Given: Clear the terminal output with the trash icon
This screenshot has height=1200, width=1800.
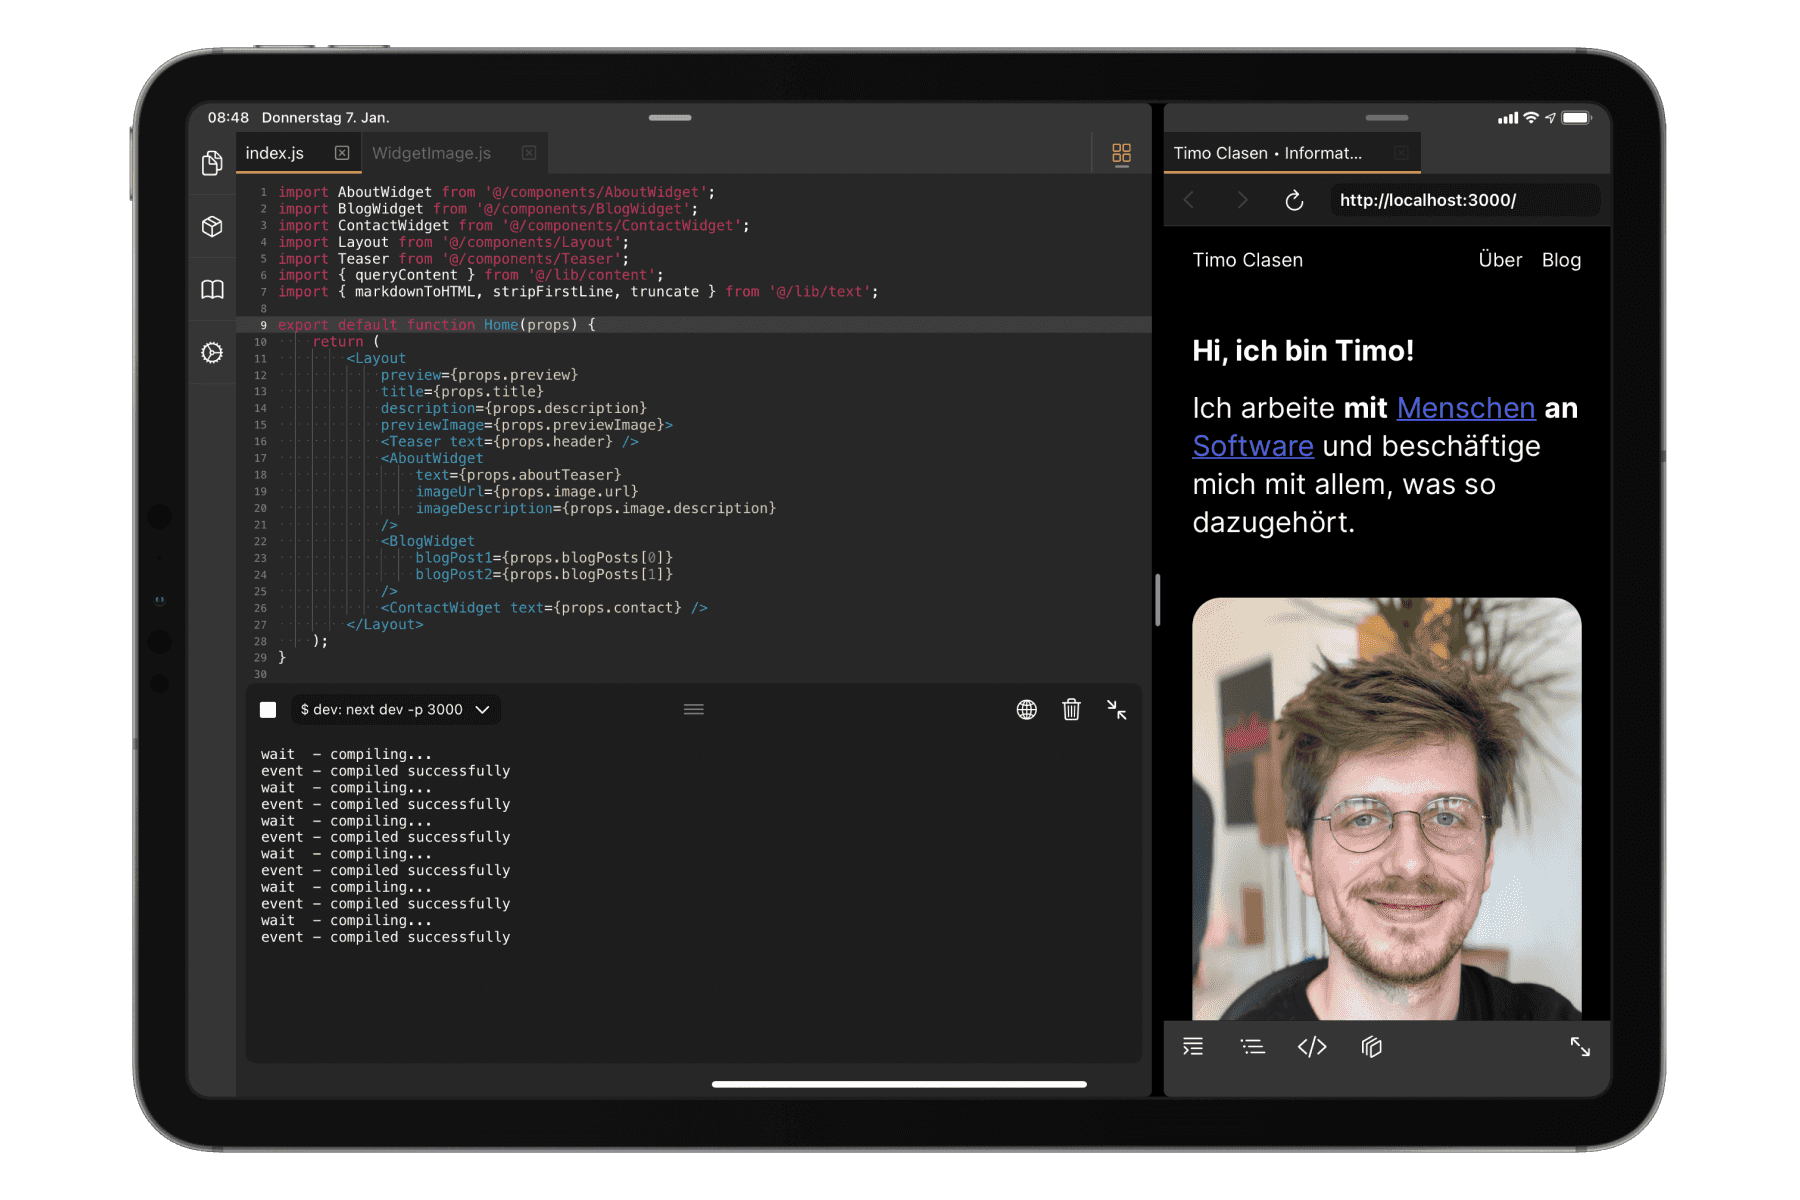Looking at the screenshot, I should (1071, 709).
